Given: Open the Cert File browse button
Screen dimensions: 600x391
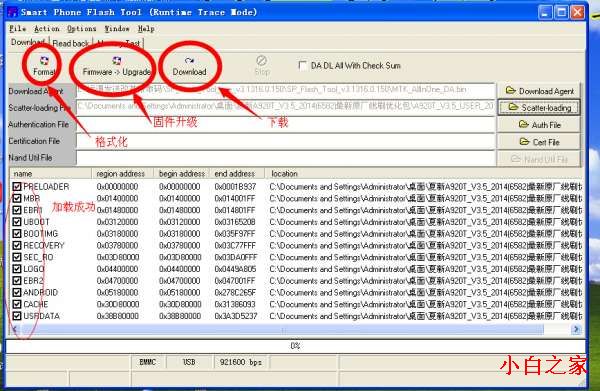Looking at the screenshot, I should [539, 142].
